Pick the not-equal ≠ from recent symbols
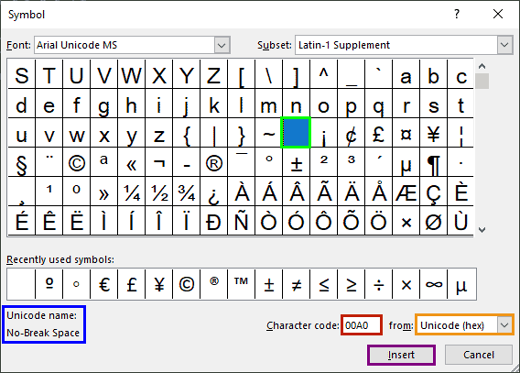Viewport: 520px width, 373px height. (x=296, y=284)
